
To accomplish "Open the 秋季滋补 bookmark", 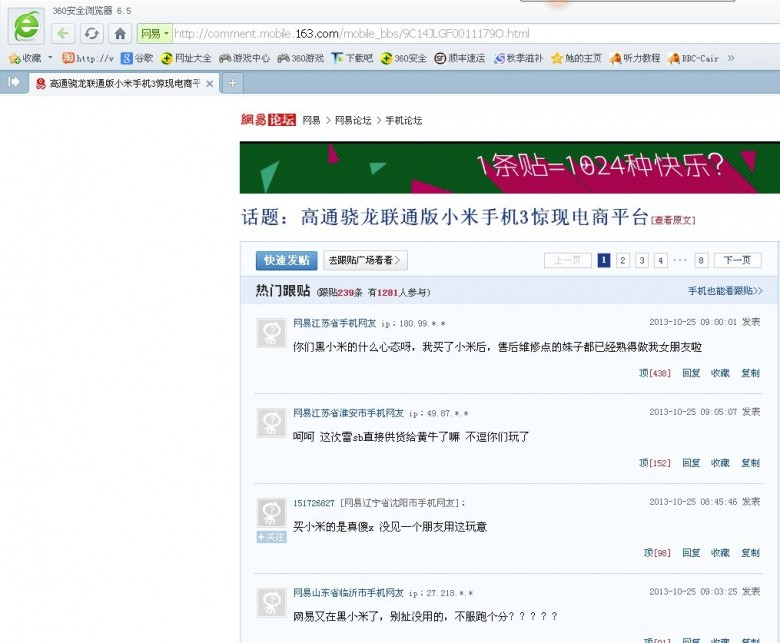I will pyautogui.click(x=518, y=58).
